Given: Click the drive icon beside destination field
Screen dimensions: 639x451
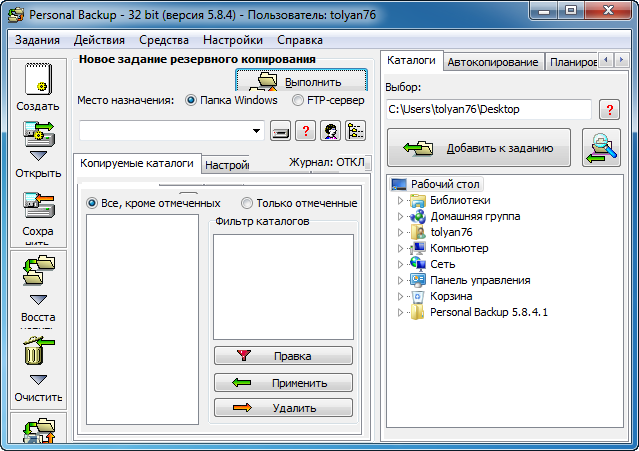Looking at the screenshot, I should [x=279, y=131].
